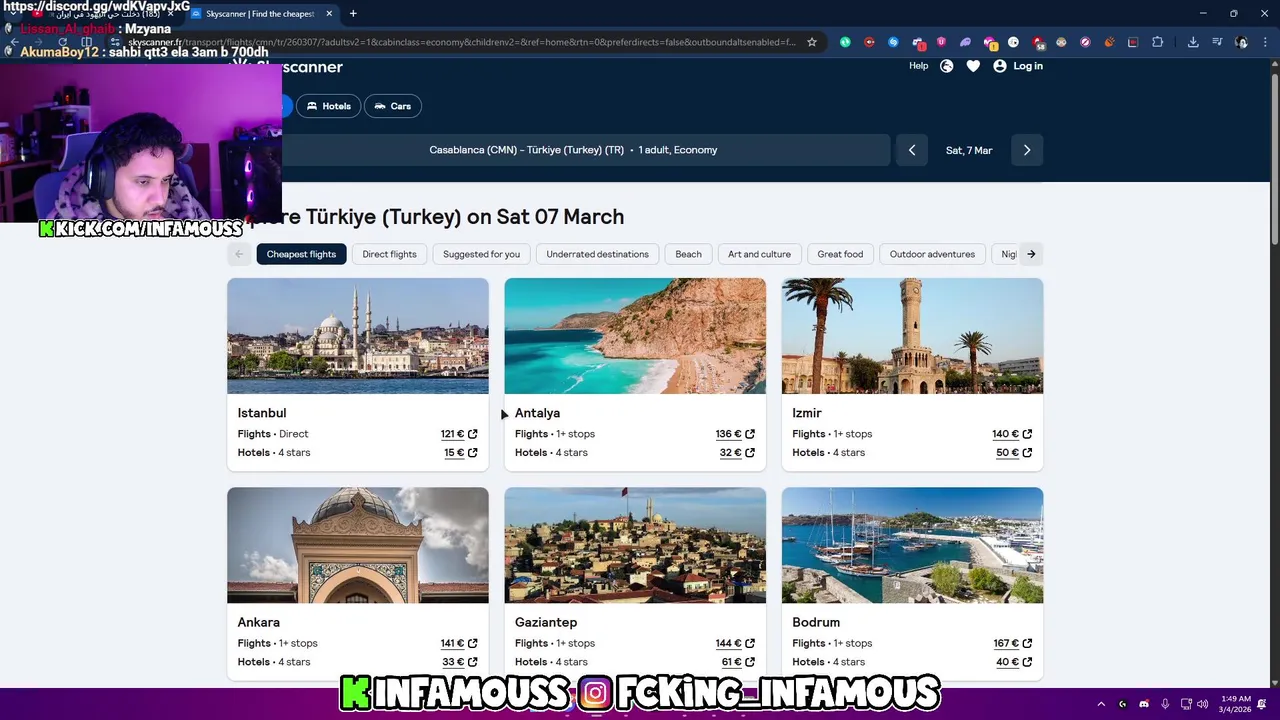This screenshot has height=720, width=1280.
Task: Open the taskbar clock and date
Action: [1236, 704]
